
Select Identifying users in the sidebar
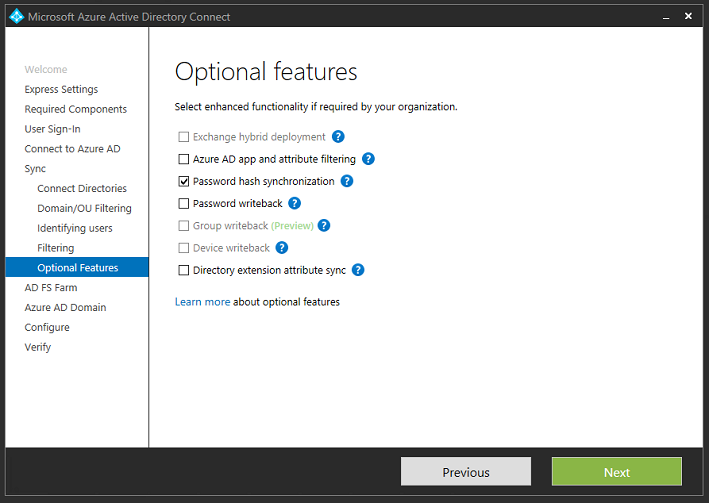(75, 228)
